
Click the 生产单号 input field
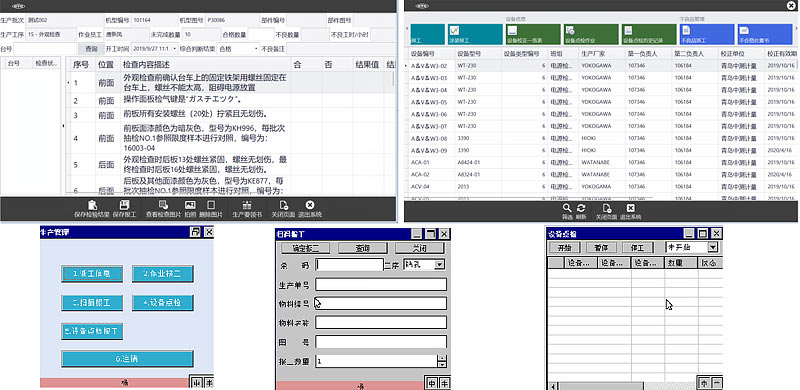(381, 284)
